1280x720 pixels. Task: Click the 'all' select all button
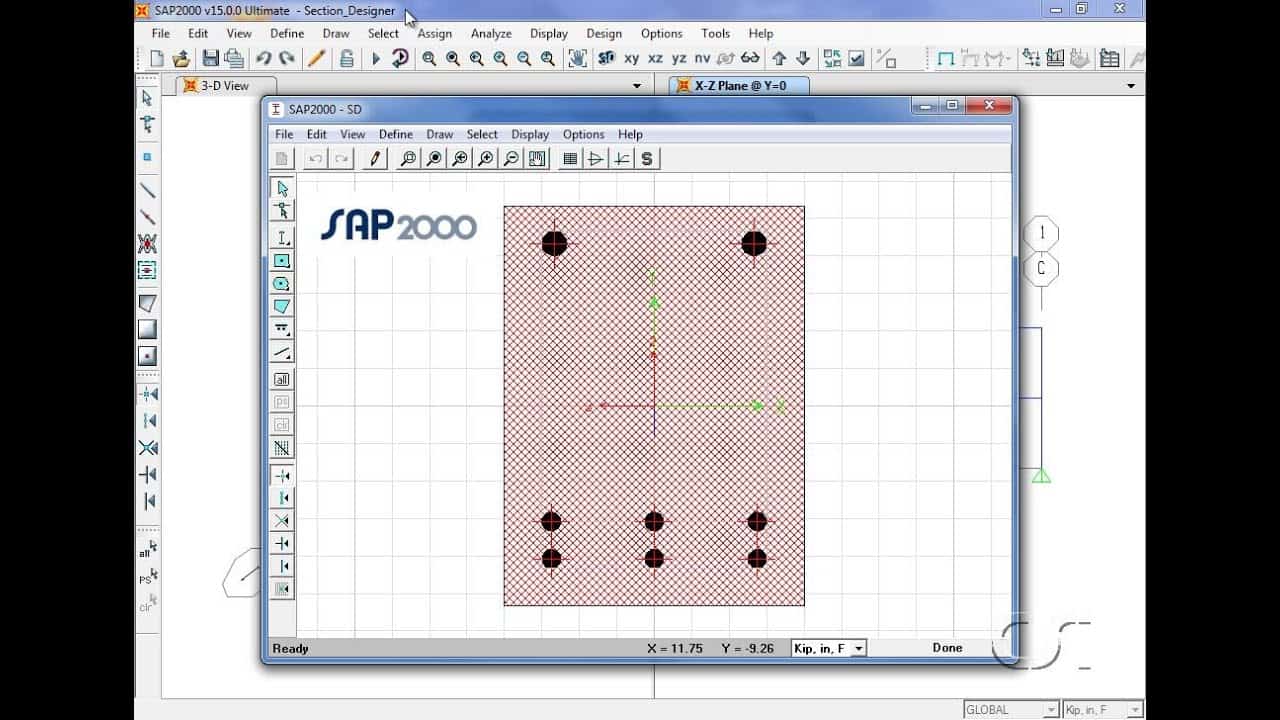pyautogui.click(x=282, y=379)
